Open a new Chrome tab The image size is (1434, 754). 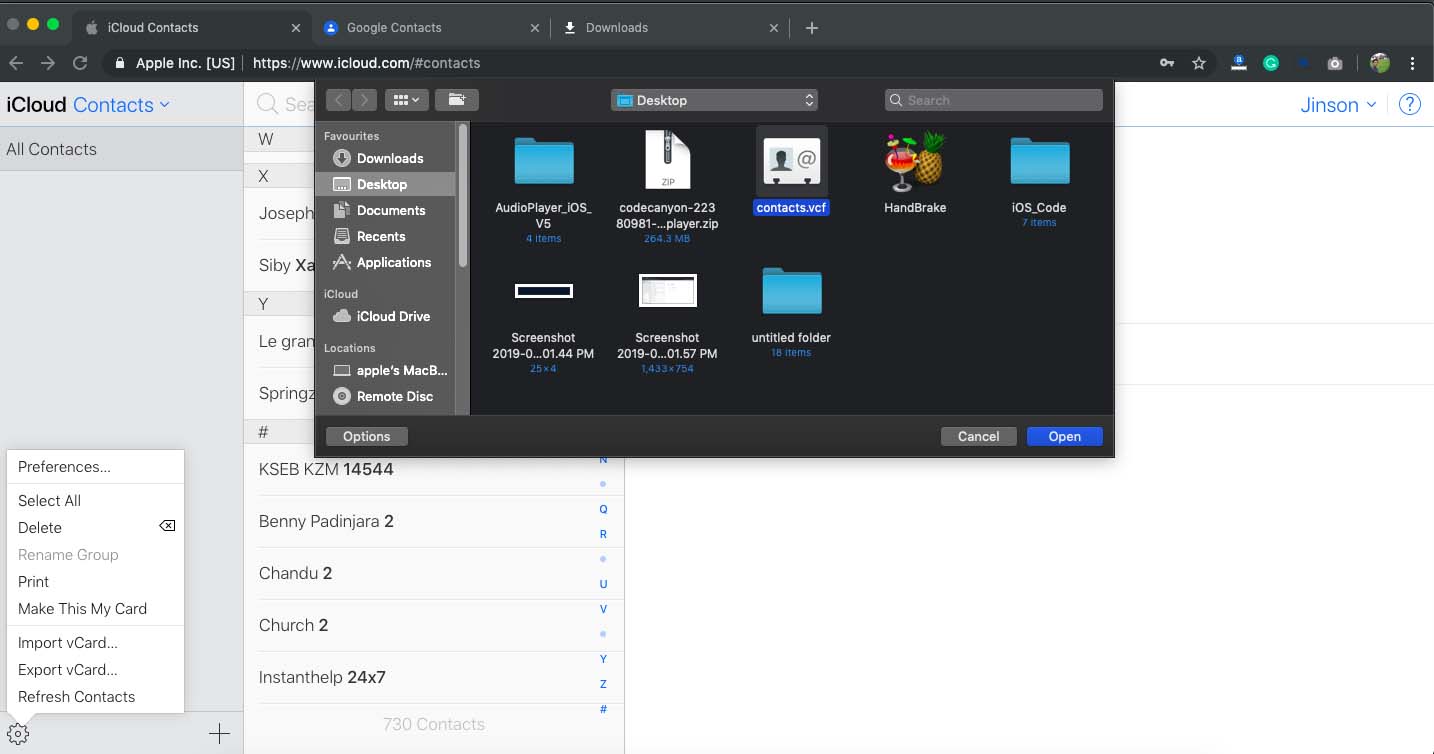[x=812, y=28]
